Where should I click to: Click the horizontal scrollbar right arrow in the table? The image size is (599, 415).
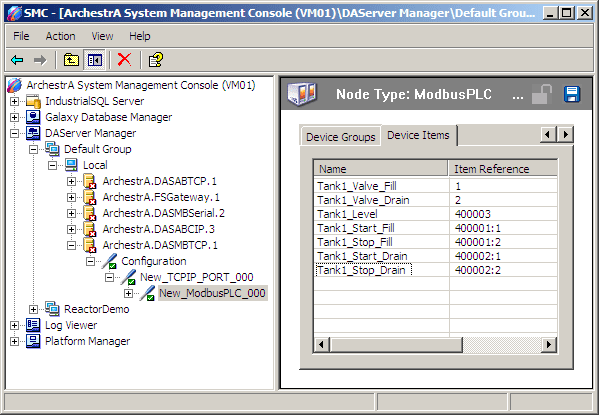(549, 345)
